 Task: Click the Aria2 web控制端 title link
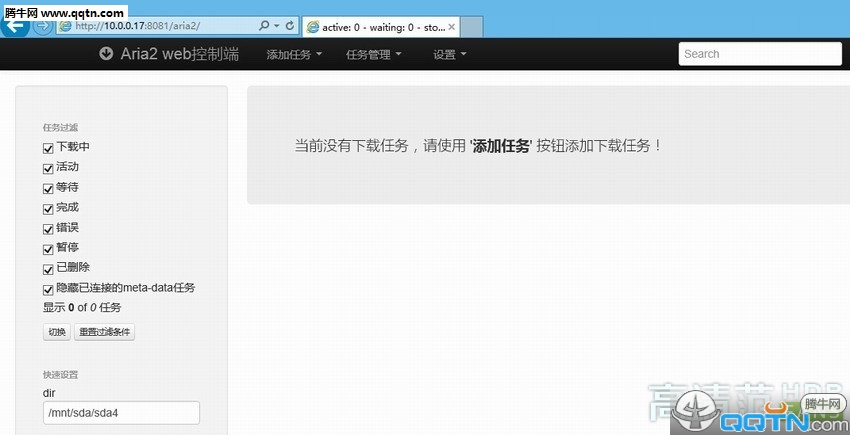click(x=179, y=54)
